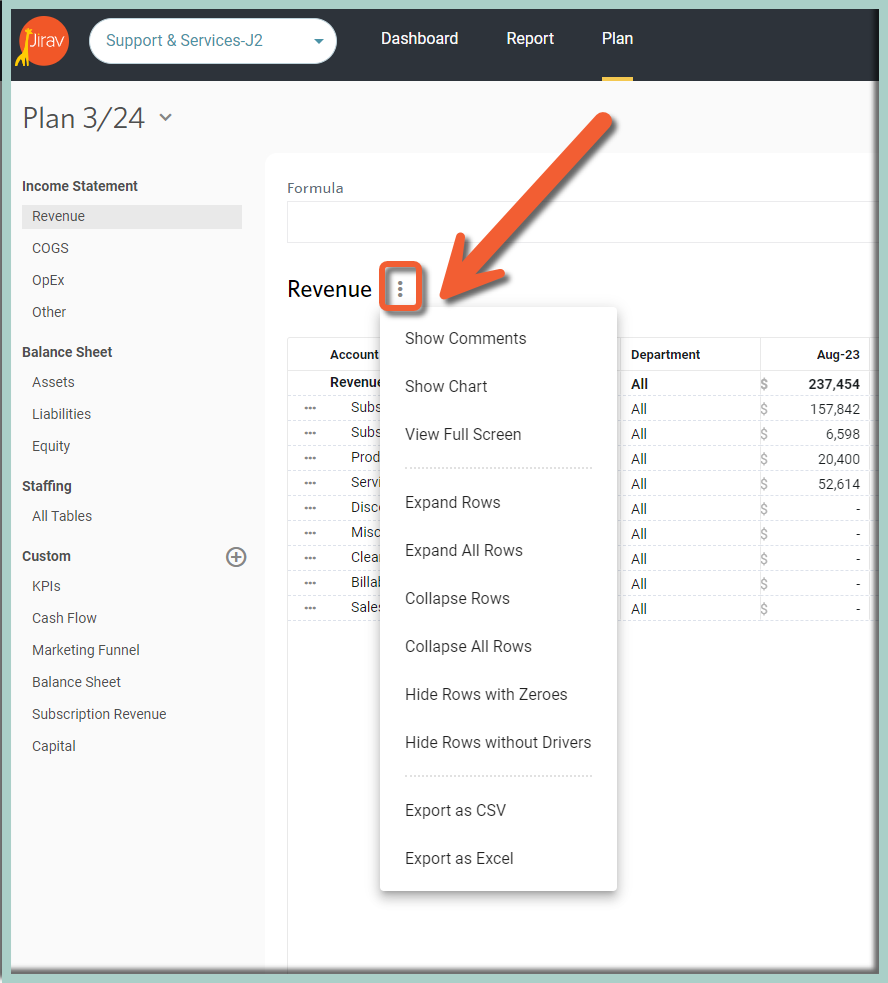Click into the Formula input field
This screenshot has width=888, height=983.
point(580,222)
